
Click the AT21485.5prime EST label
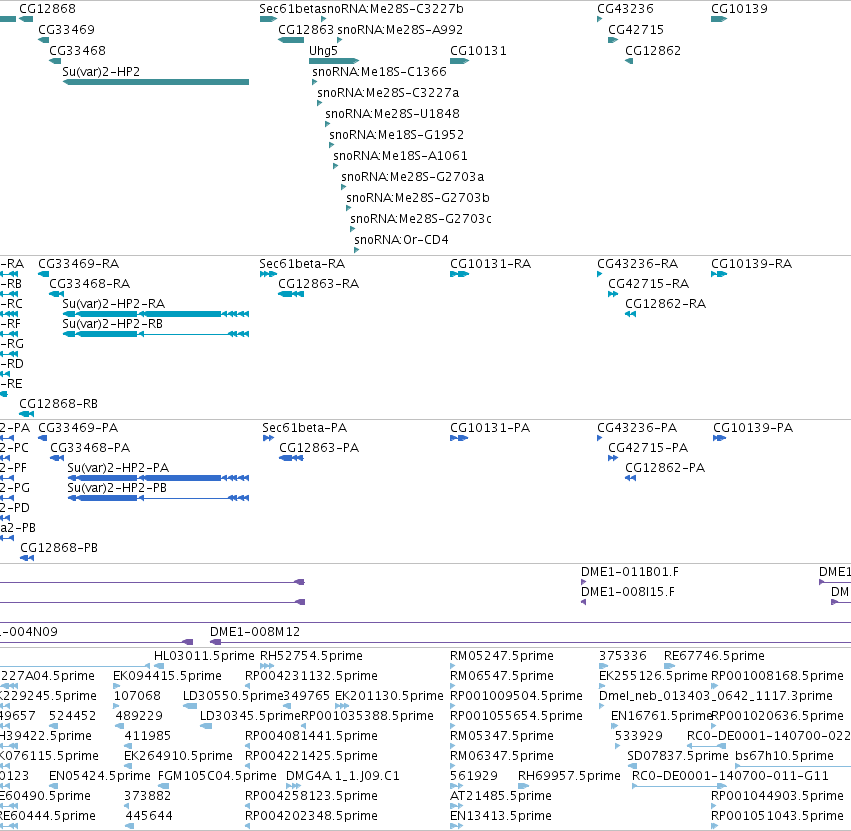tap(501, 796)
